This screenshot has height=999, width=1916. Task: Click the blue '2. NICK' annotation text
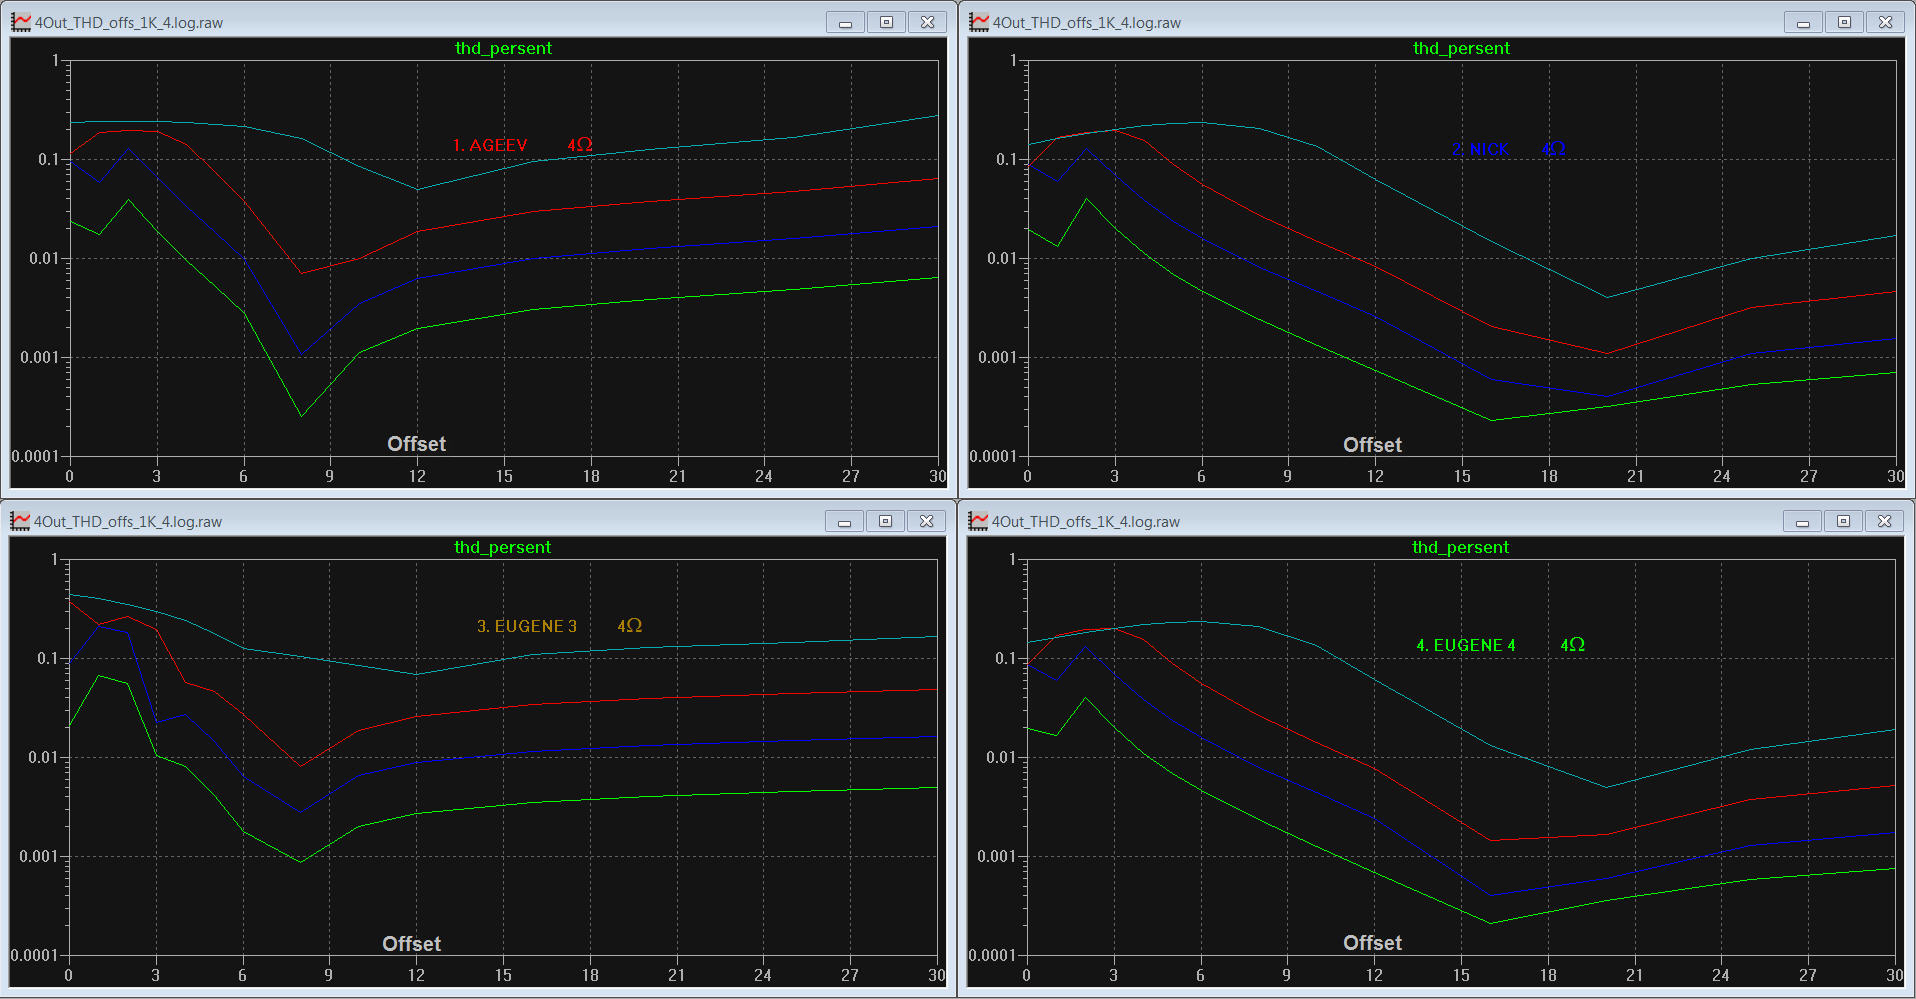tap(1480, 150)
